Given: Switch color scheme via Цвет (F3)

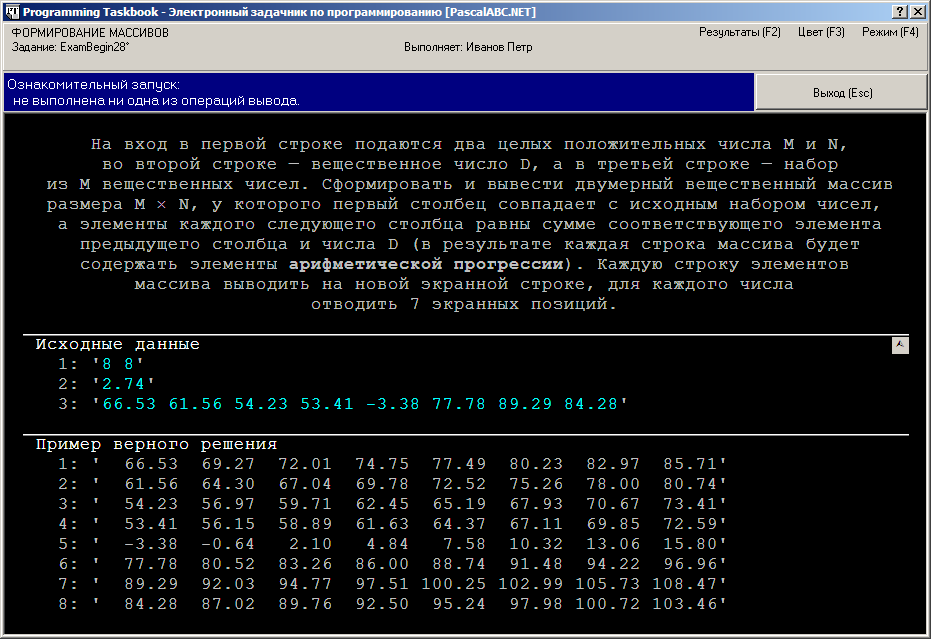Looking at the screenshot, I should (x=821, y=32).
